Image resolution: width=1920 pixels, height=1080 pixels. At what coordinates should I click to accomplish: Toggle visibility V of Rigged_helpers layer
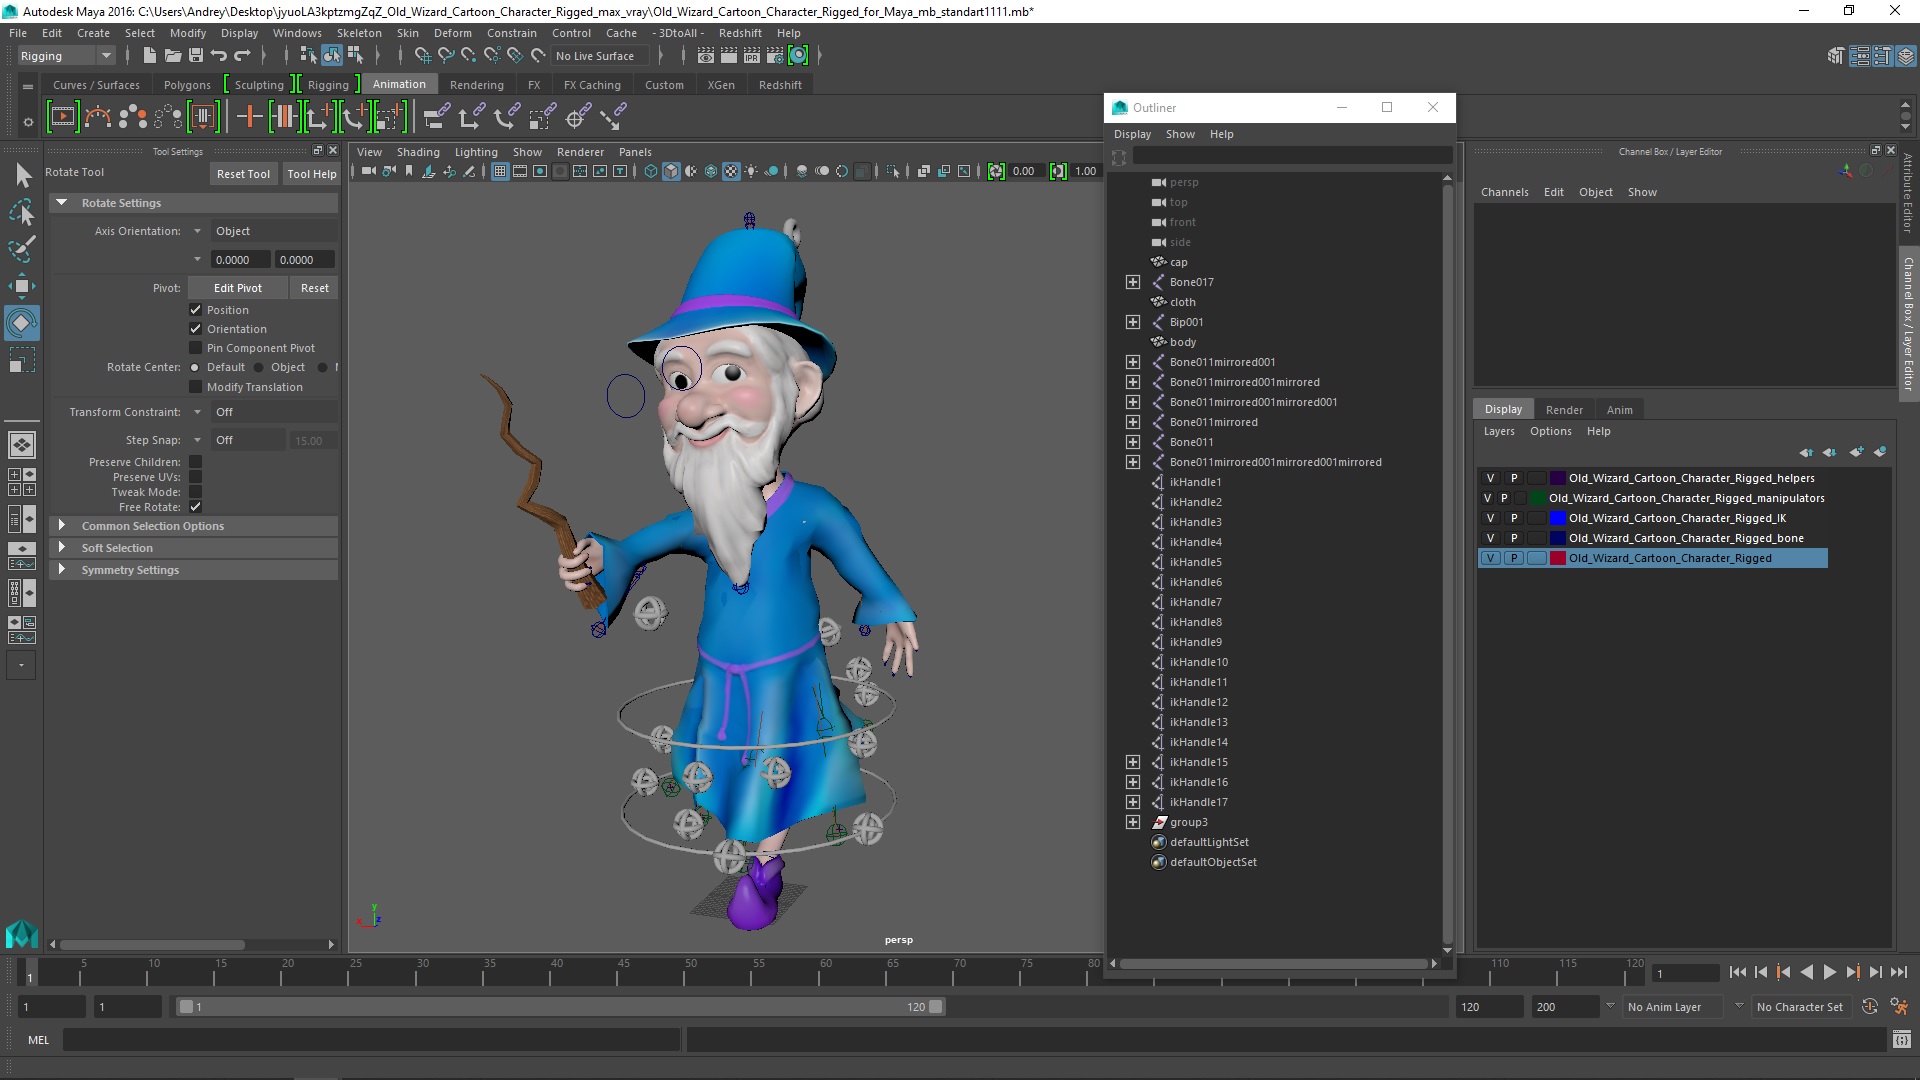(x=1490, y=478)
